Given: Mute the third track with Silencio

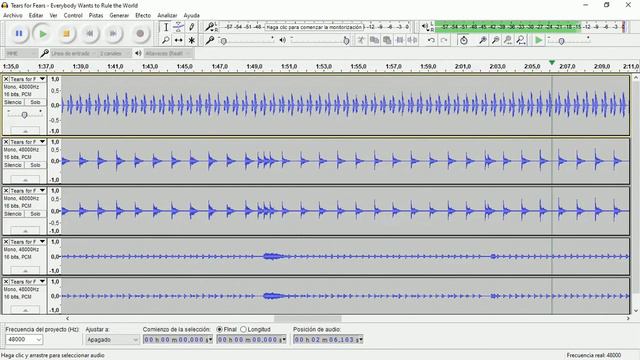Looking at the screenshot, I should pos(13,214).
